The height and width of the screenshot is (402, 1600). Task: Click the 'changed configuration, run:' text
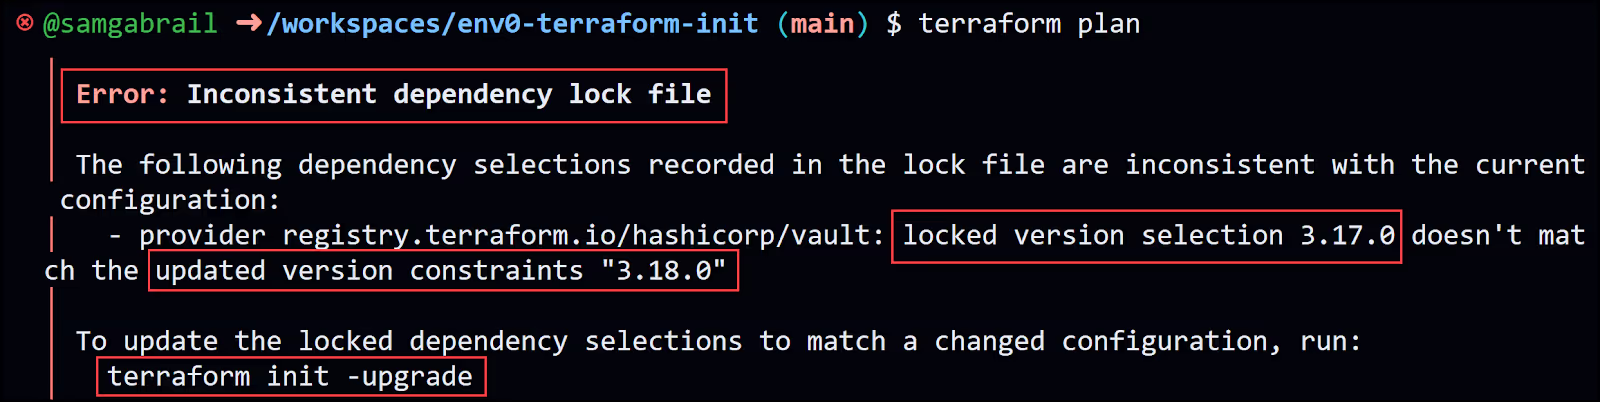[x=1148, y=342]
